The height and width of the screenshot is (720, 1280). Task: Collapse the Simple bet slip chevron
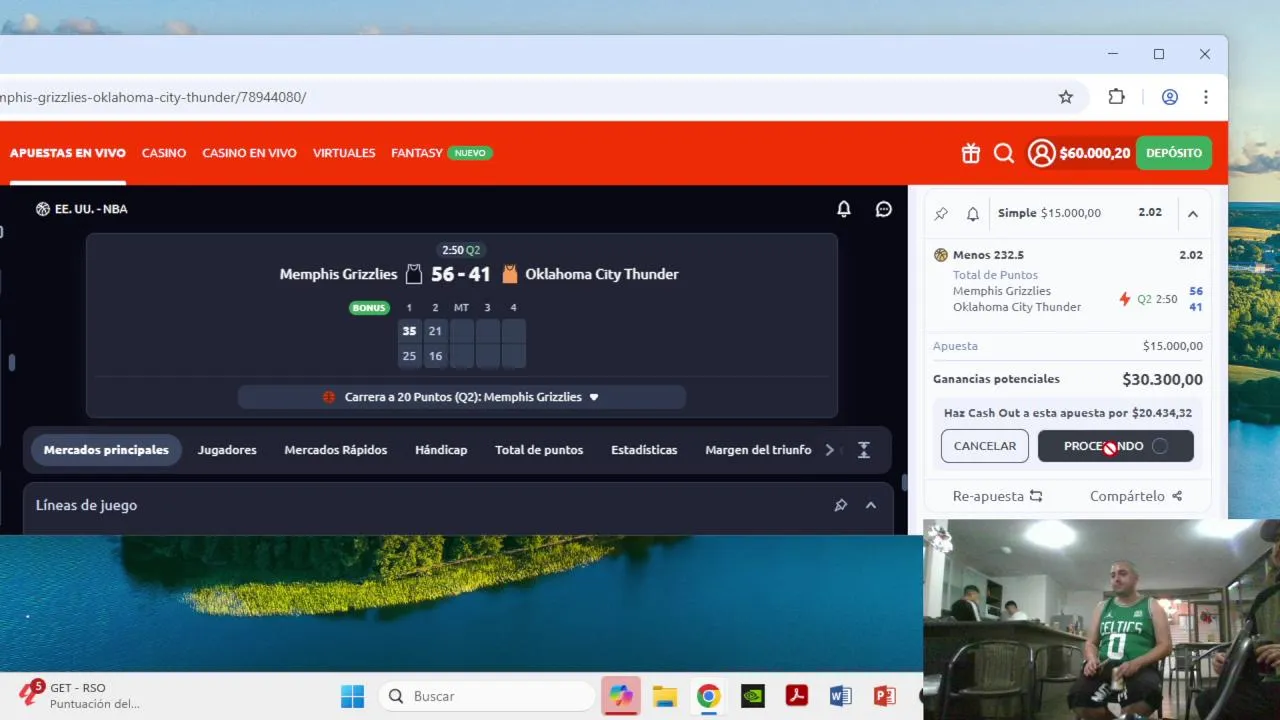click(1193, 214)
